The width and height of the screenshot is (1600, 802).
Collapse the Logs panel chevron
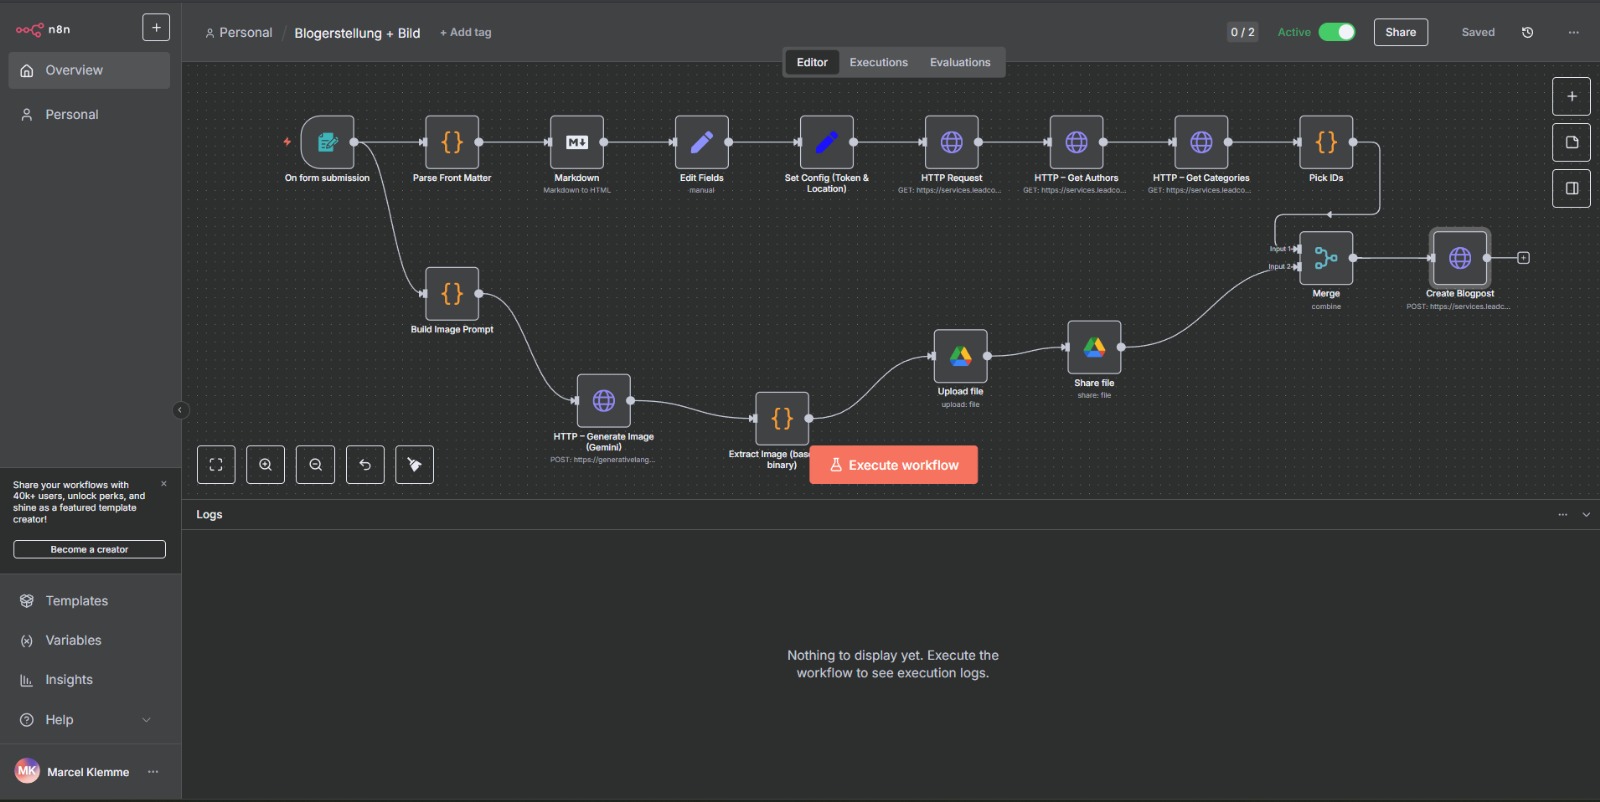[1585, 515]
